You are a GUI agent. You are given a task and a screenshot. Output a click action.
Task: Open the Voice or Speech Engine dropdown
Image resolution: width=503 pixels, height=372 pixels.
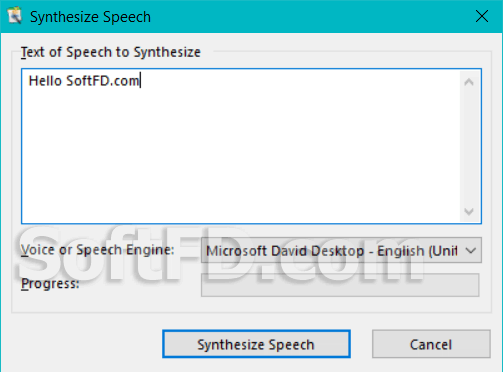(341, 250)
